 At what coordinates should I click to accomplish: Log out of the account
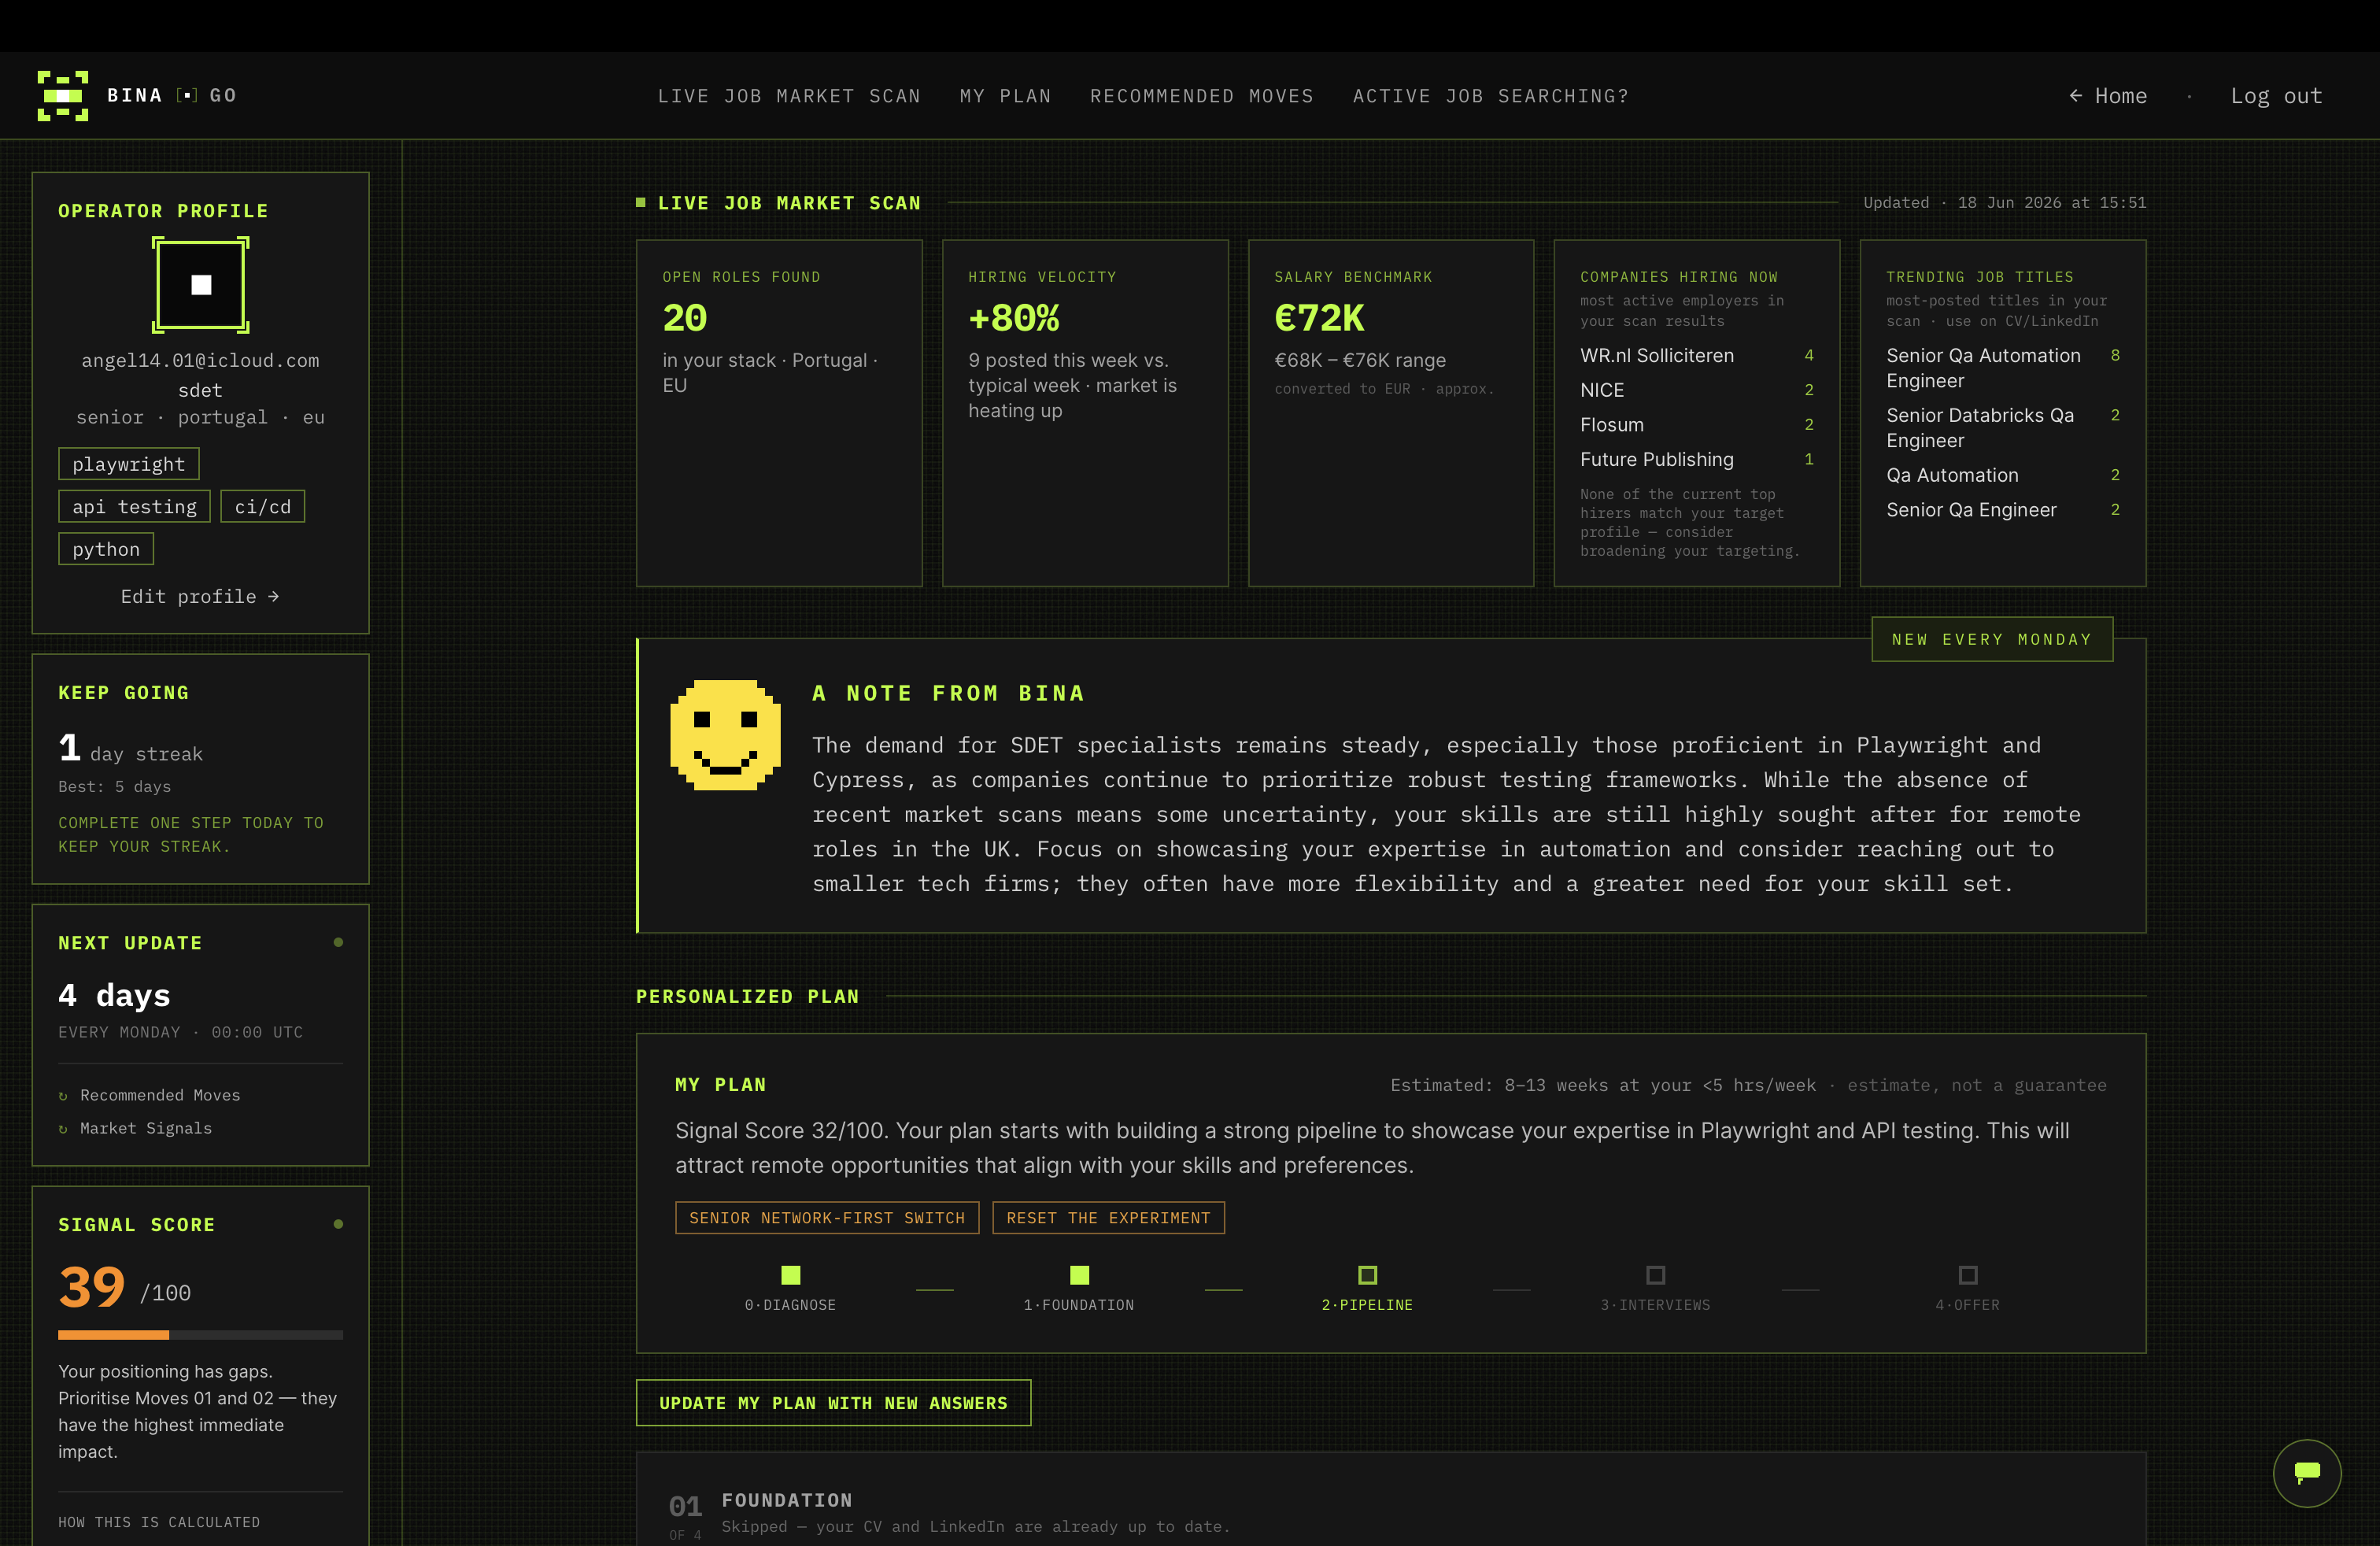point(2275,96)
